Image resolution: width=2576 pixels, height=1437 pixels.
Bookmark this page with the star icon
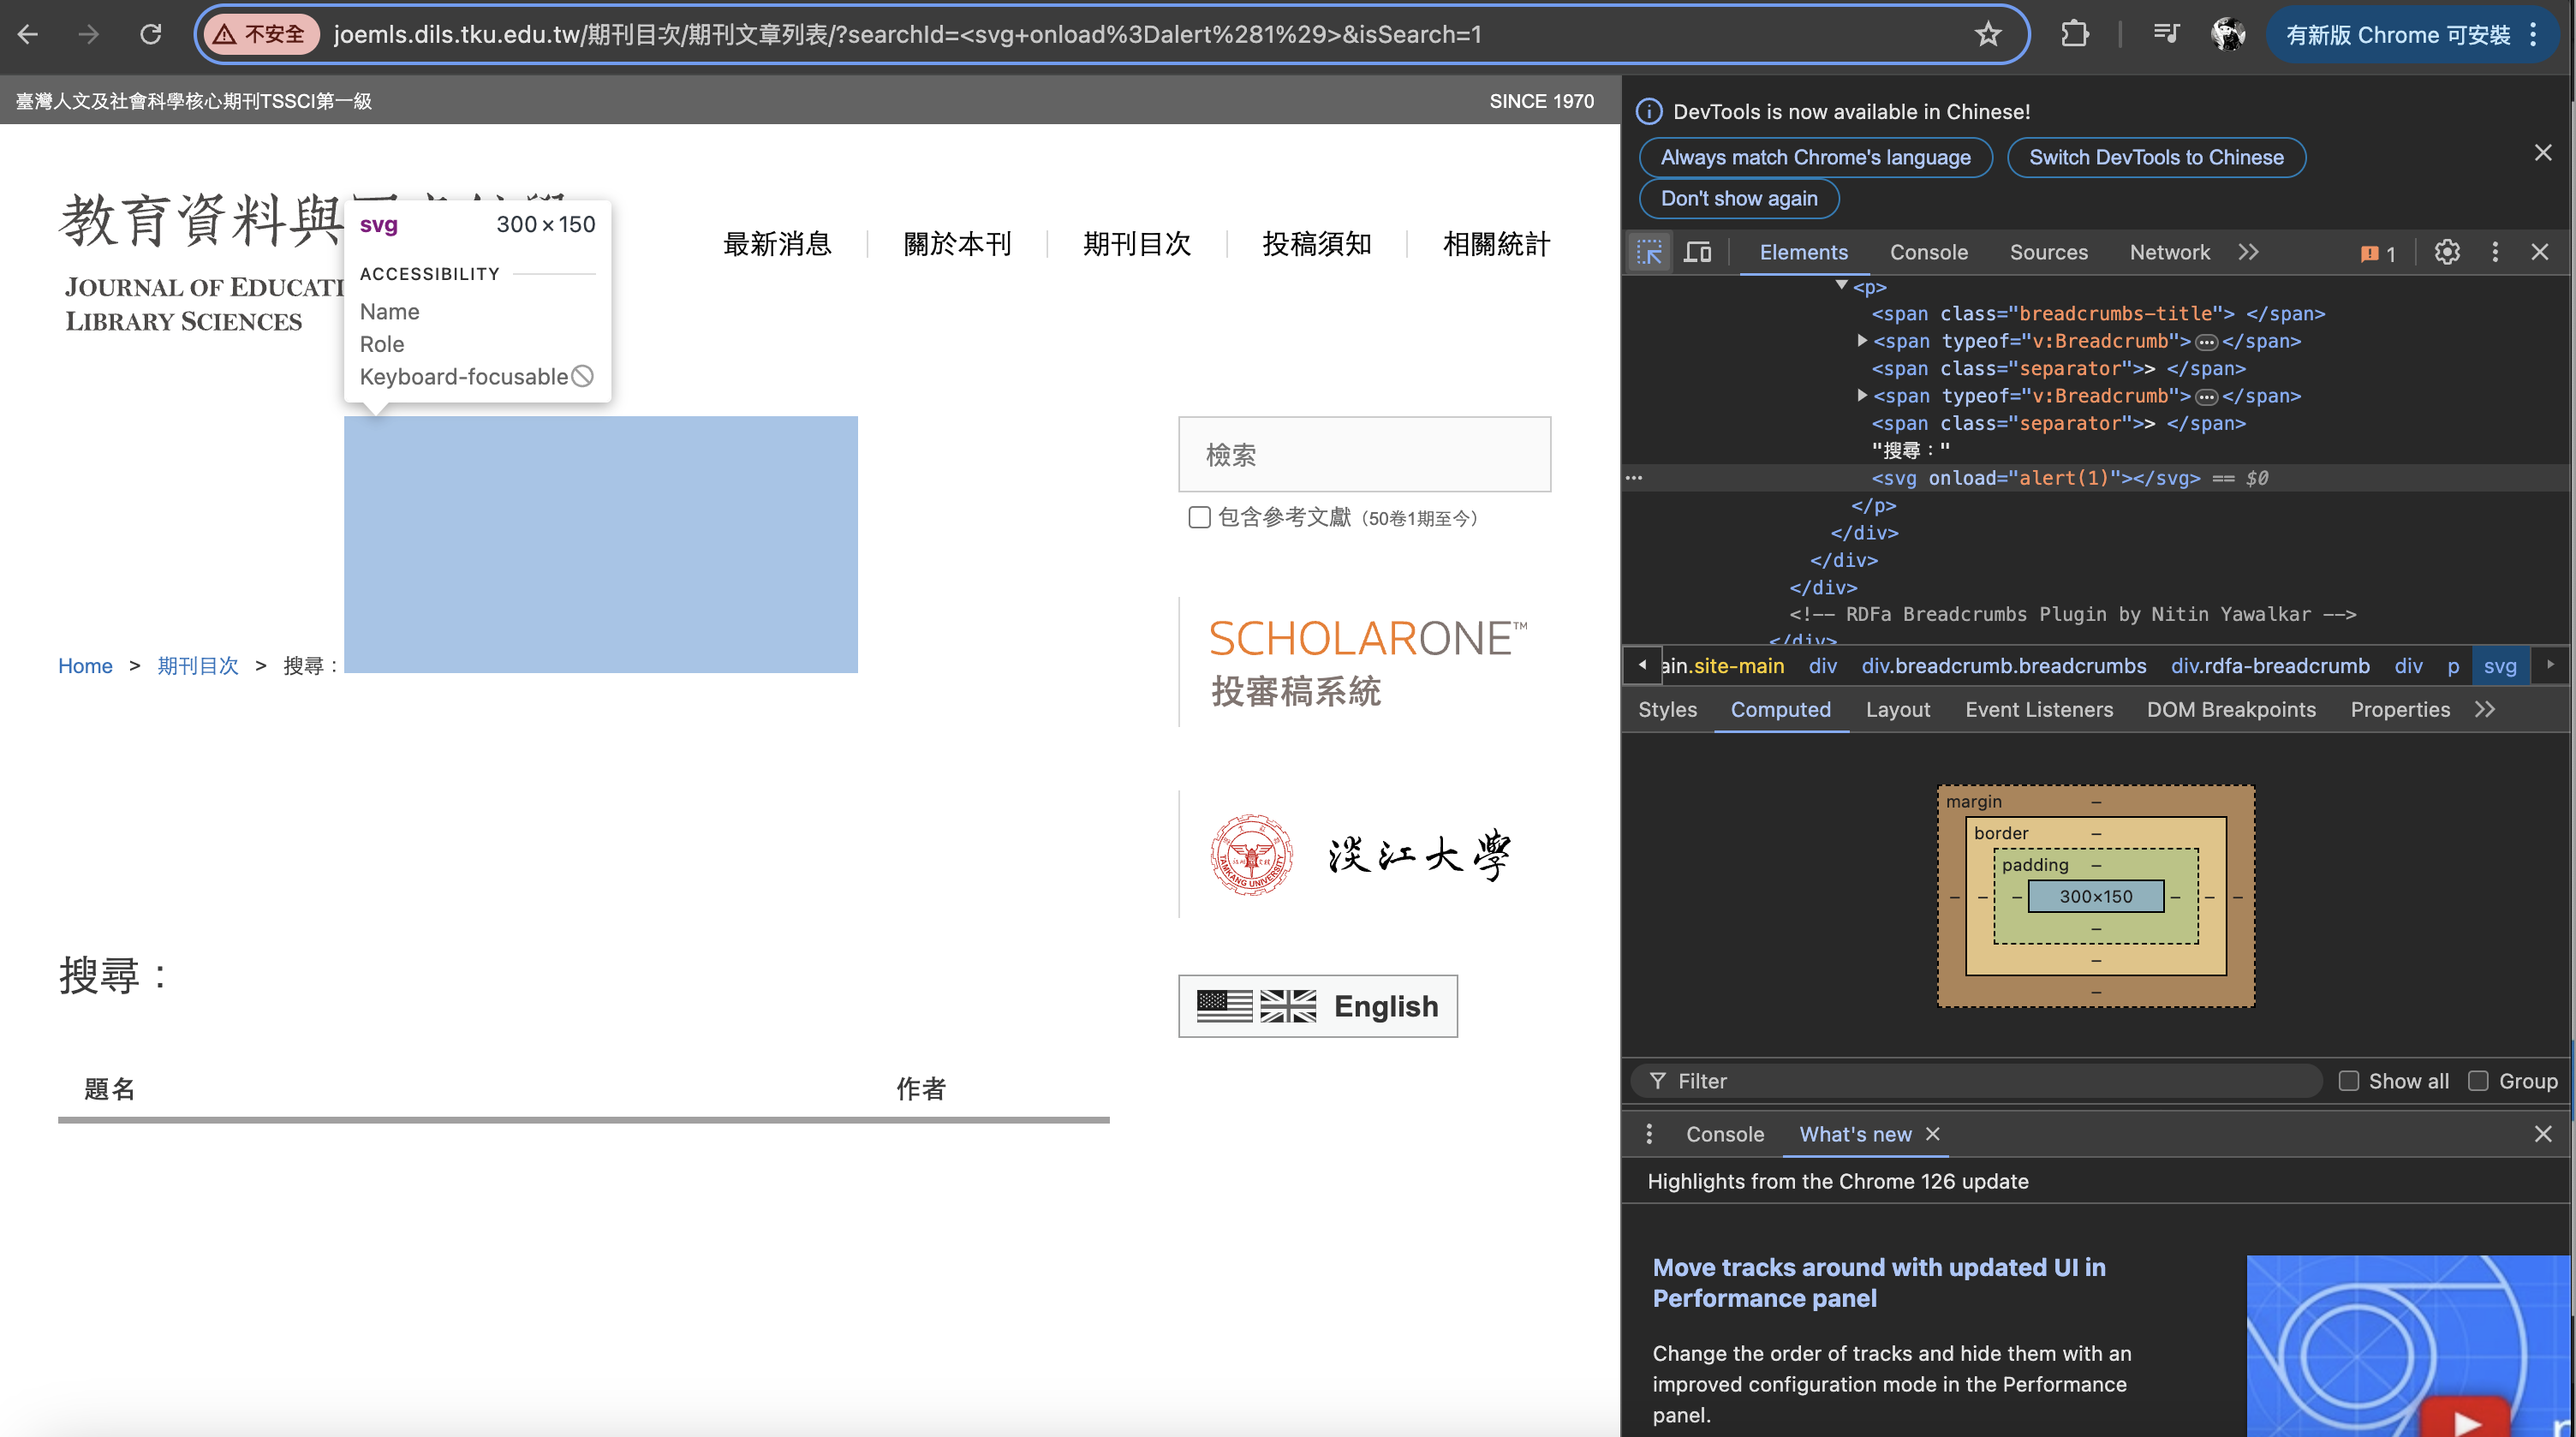pos(1988,34)
